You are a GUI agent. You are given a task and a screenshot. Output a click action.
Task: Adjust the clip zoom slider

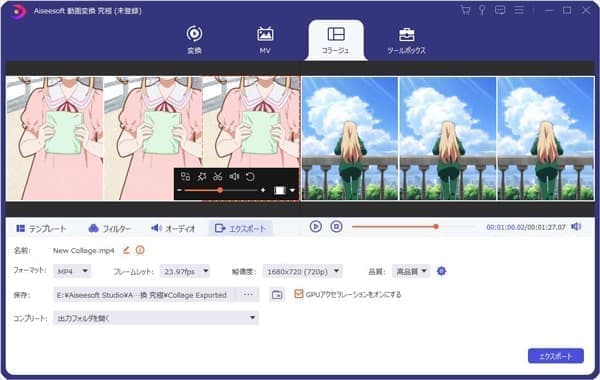221,190
